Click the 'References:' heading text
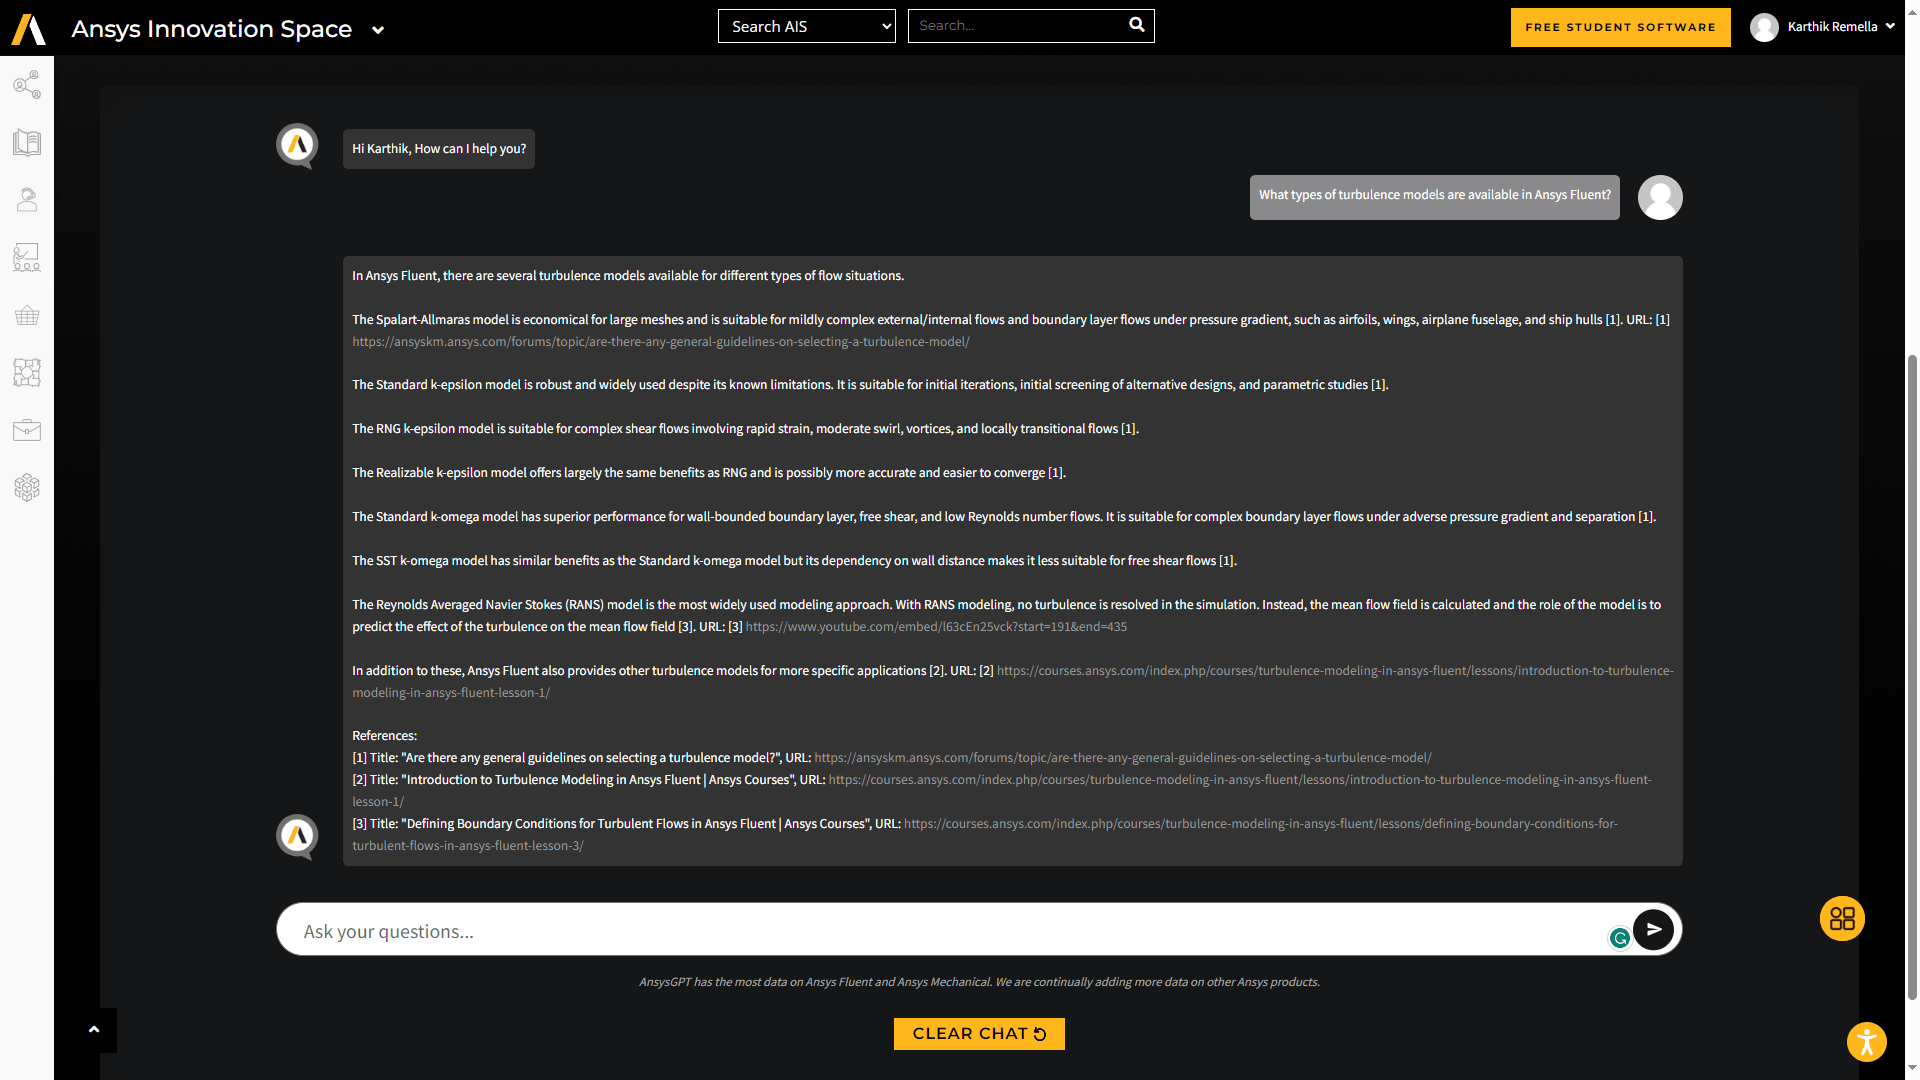 (x=384, y=736)
